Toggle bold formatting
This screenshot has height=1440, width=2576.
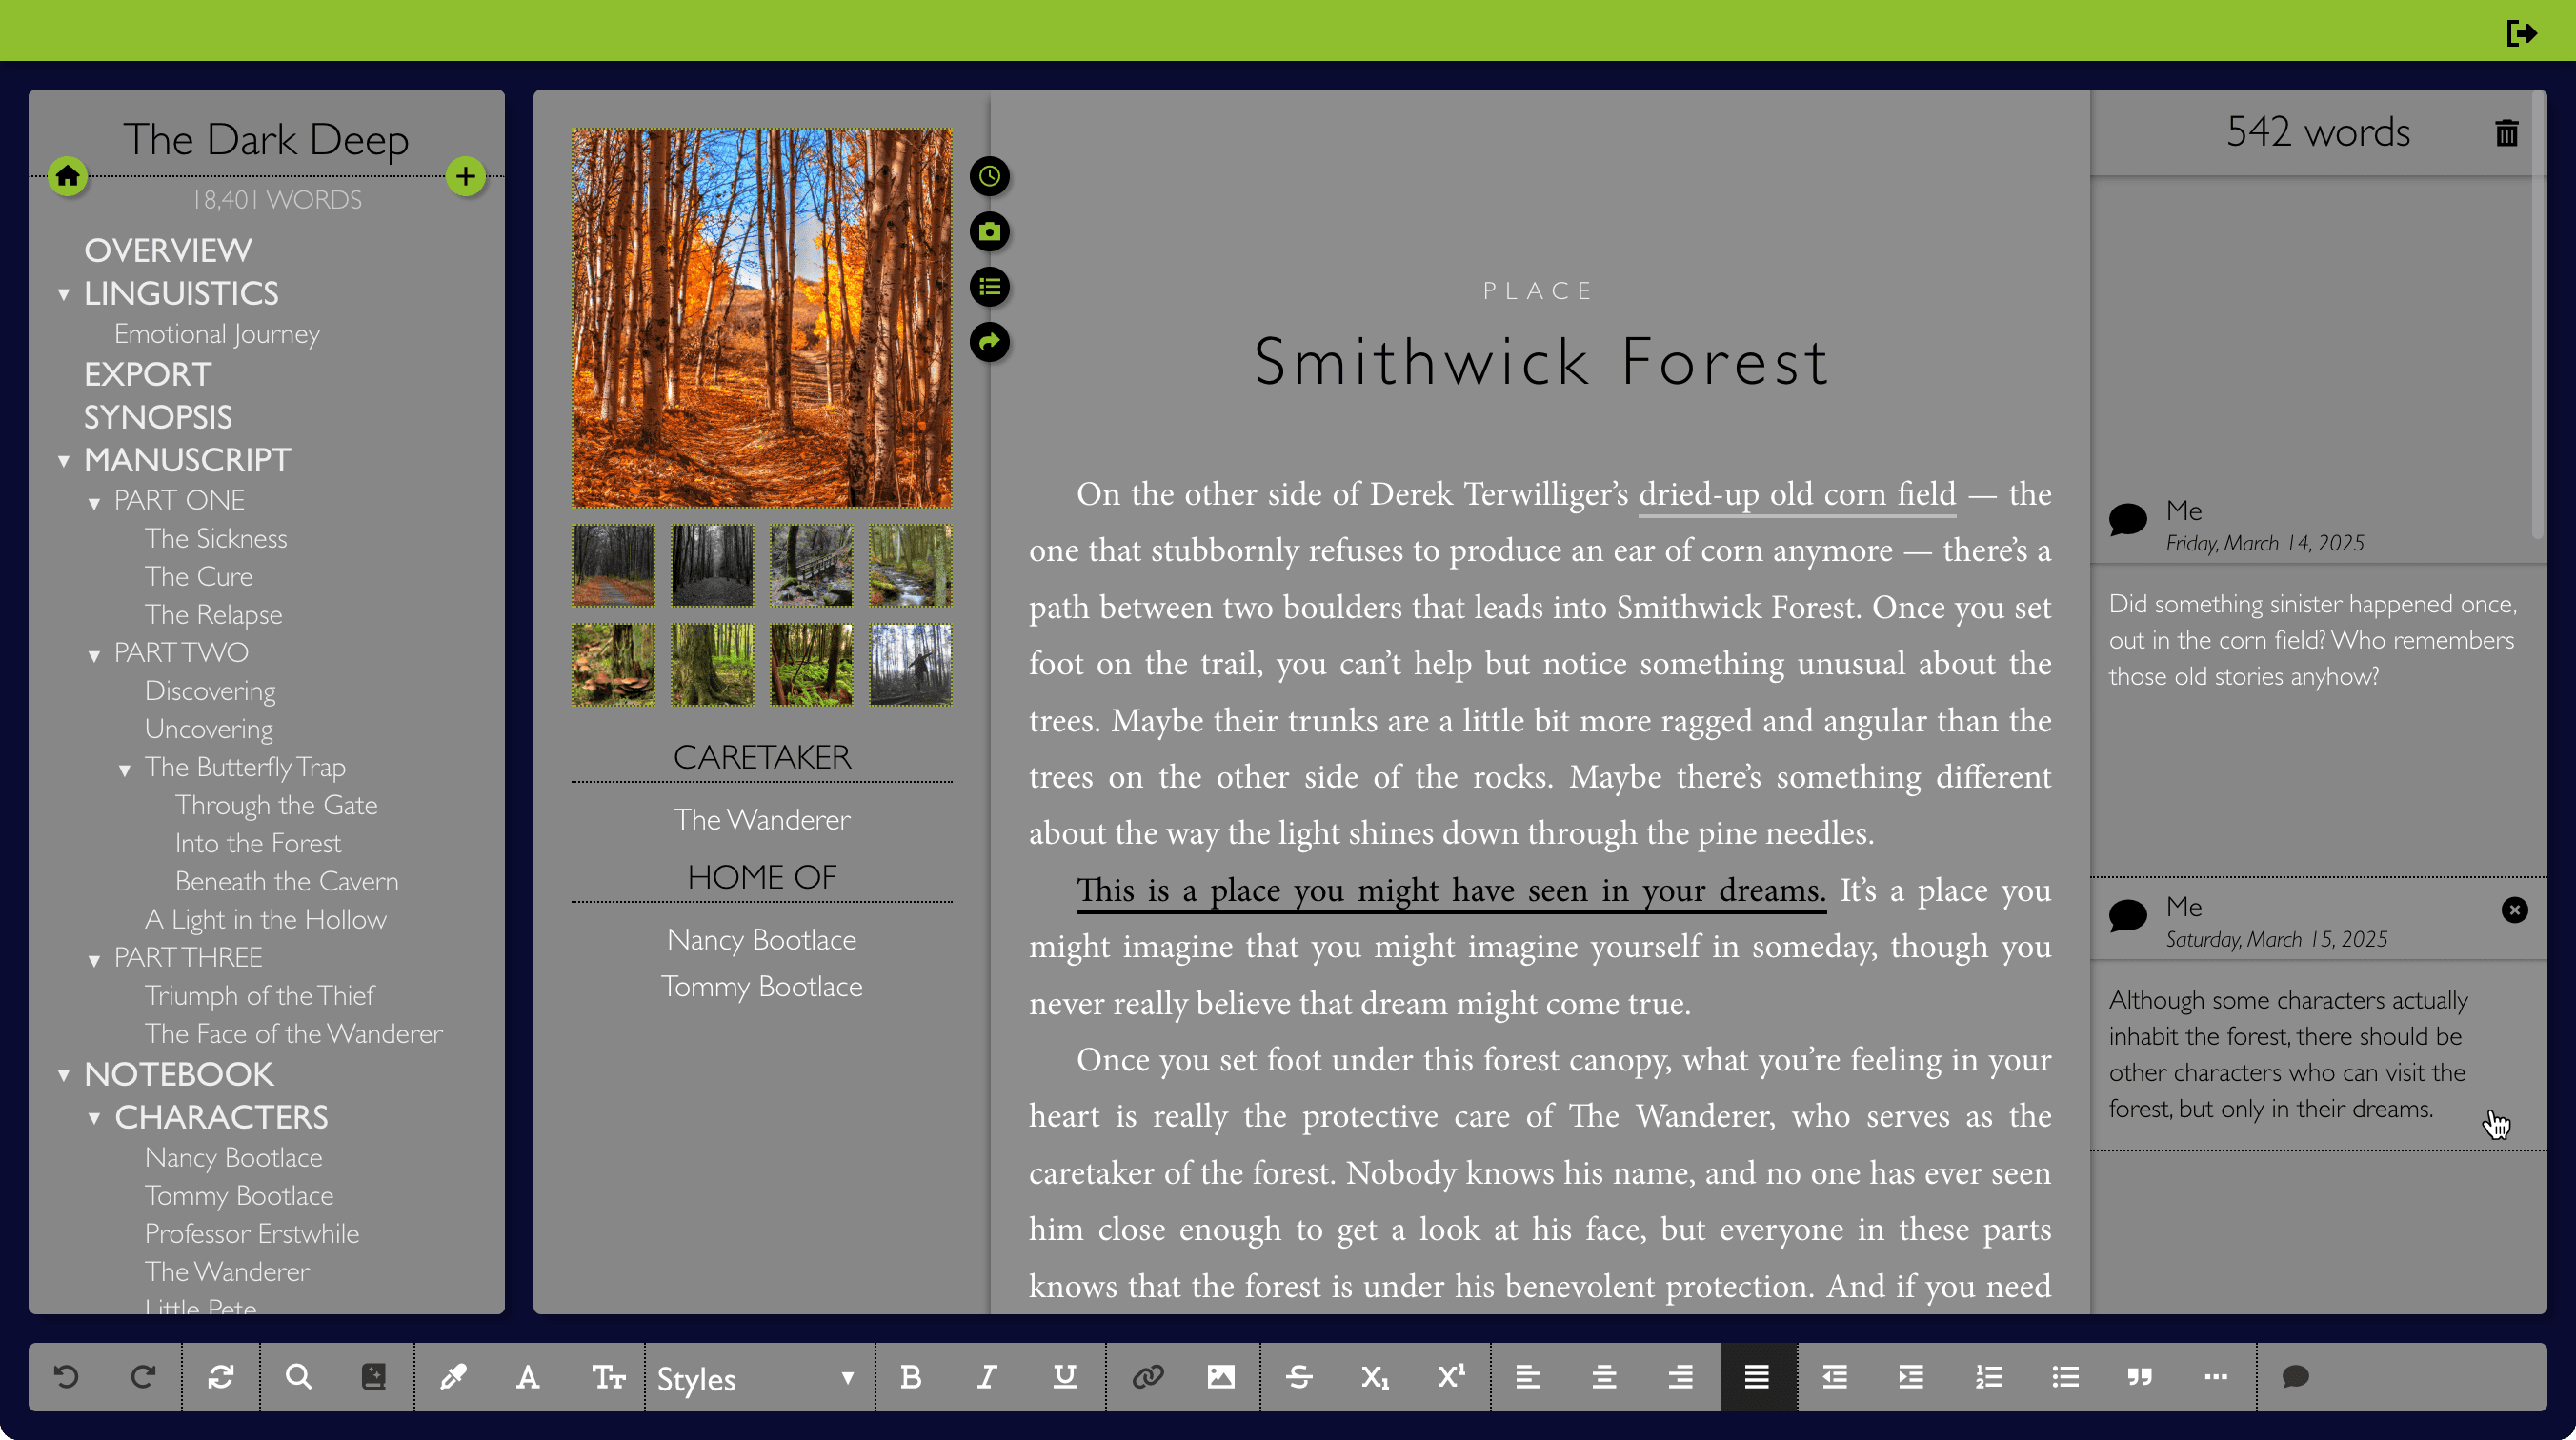910,1377
